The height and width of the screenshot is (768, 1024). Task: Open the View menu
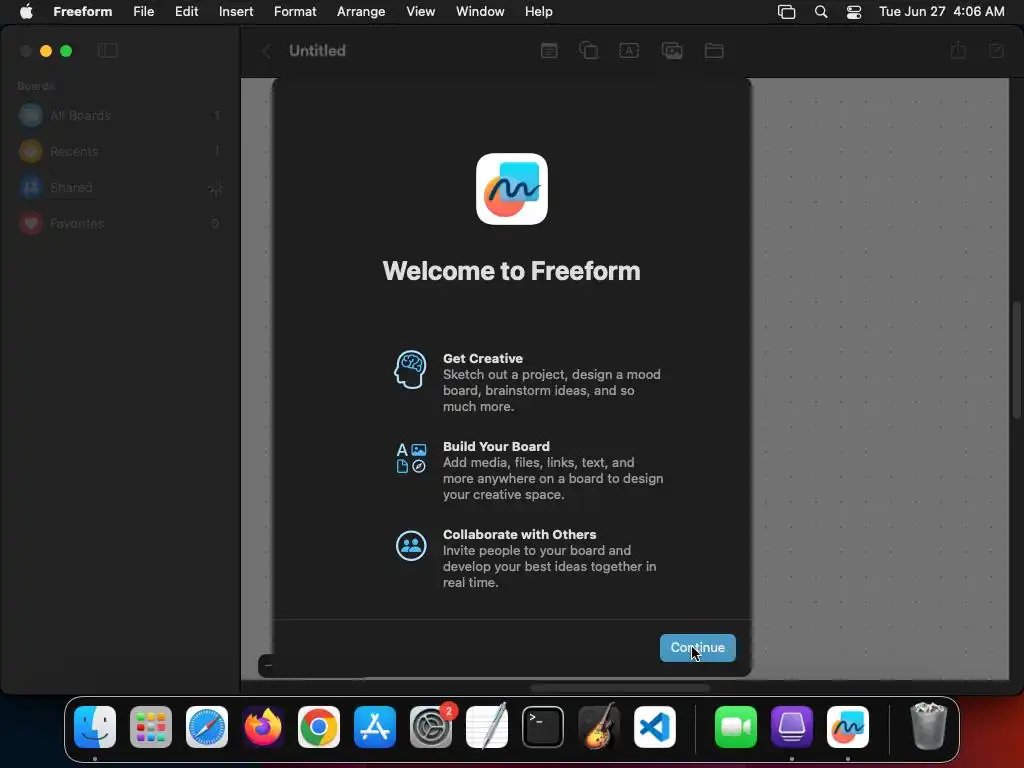pos(421,12)
